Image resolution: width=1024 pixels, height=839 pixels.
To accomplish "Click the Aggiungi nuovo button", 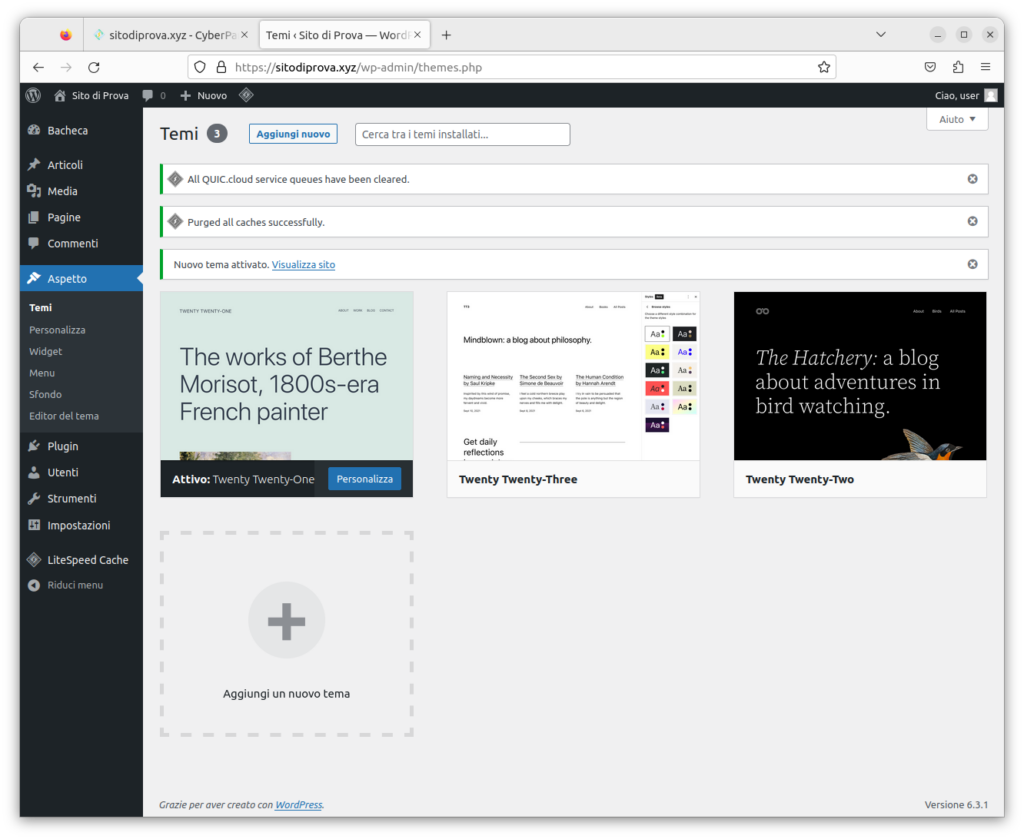I will [x=293, y=134].
